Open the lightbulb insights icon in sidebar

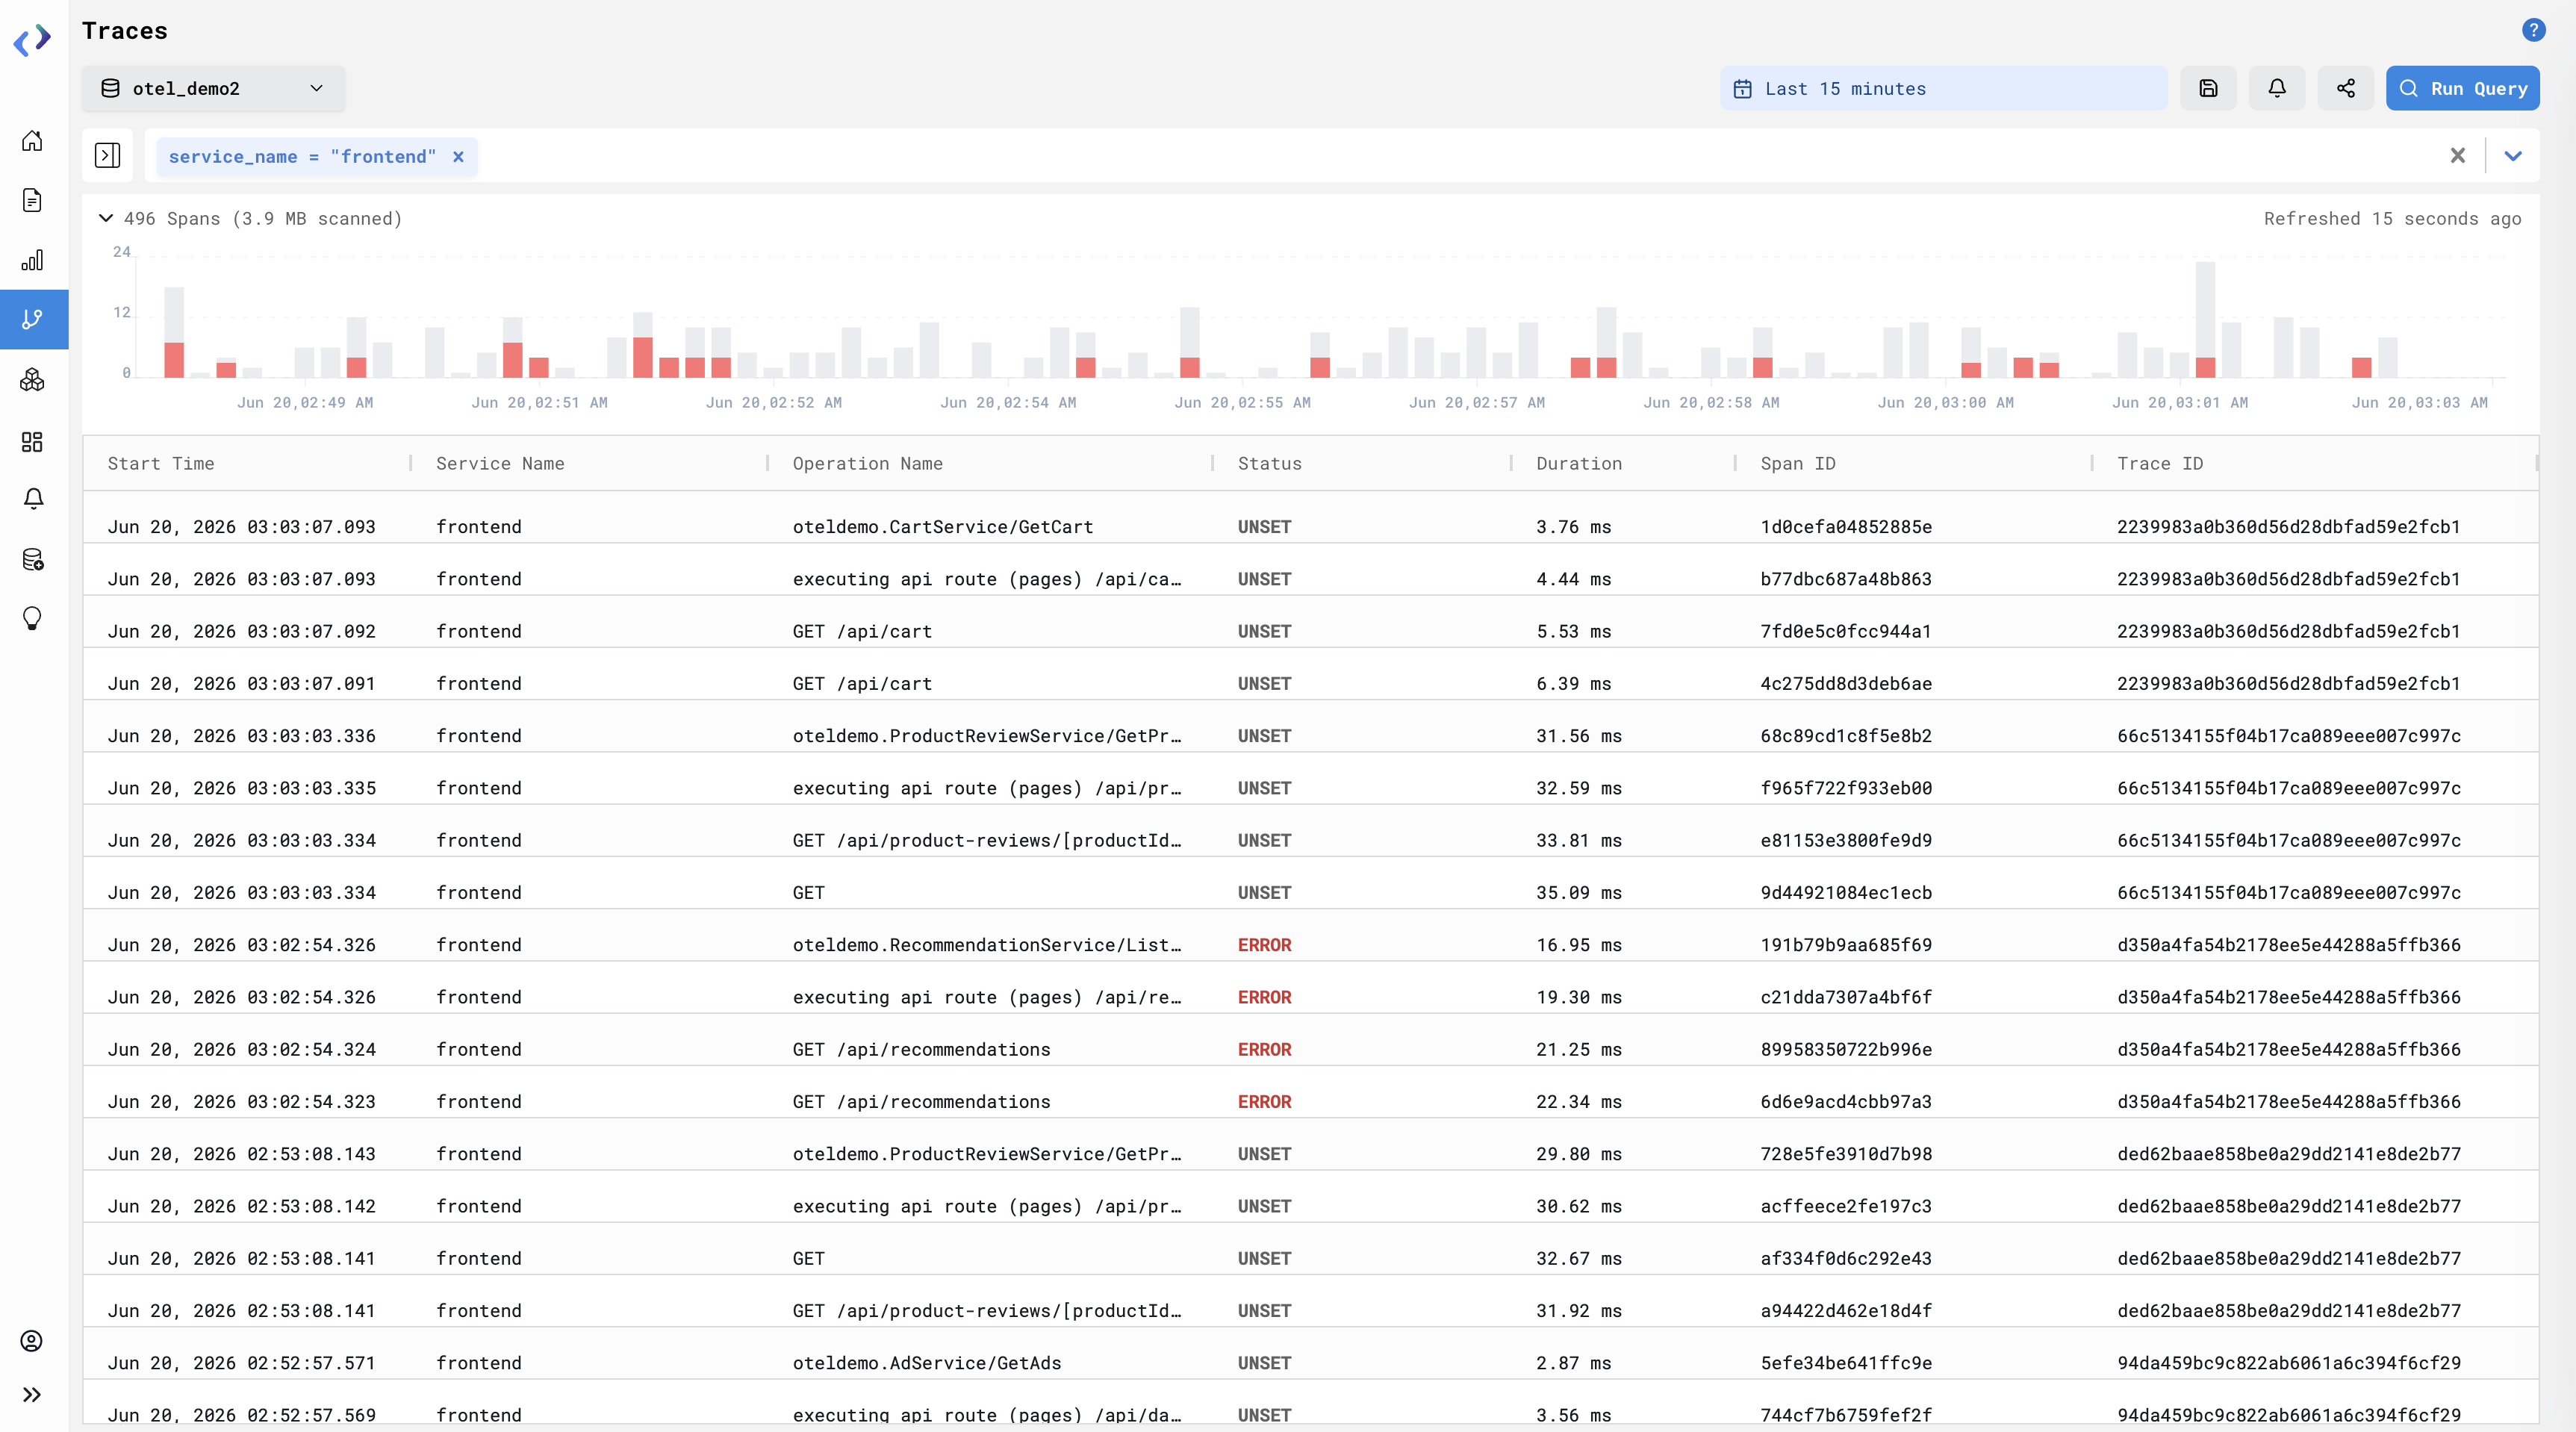pyautogui.click(x=32, y=618)
